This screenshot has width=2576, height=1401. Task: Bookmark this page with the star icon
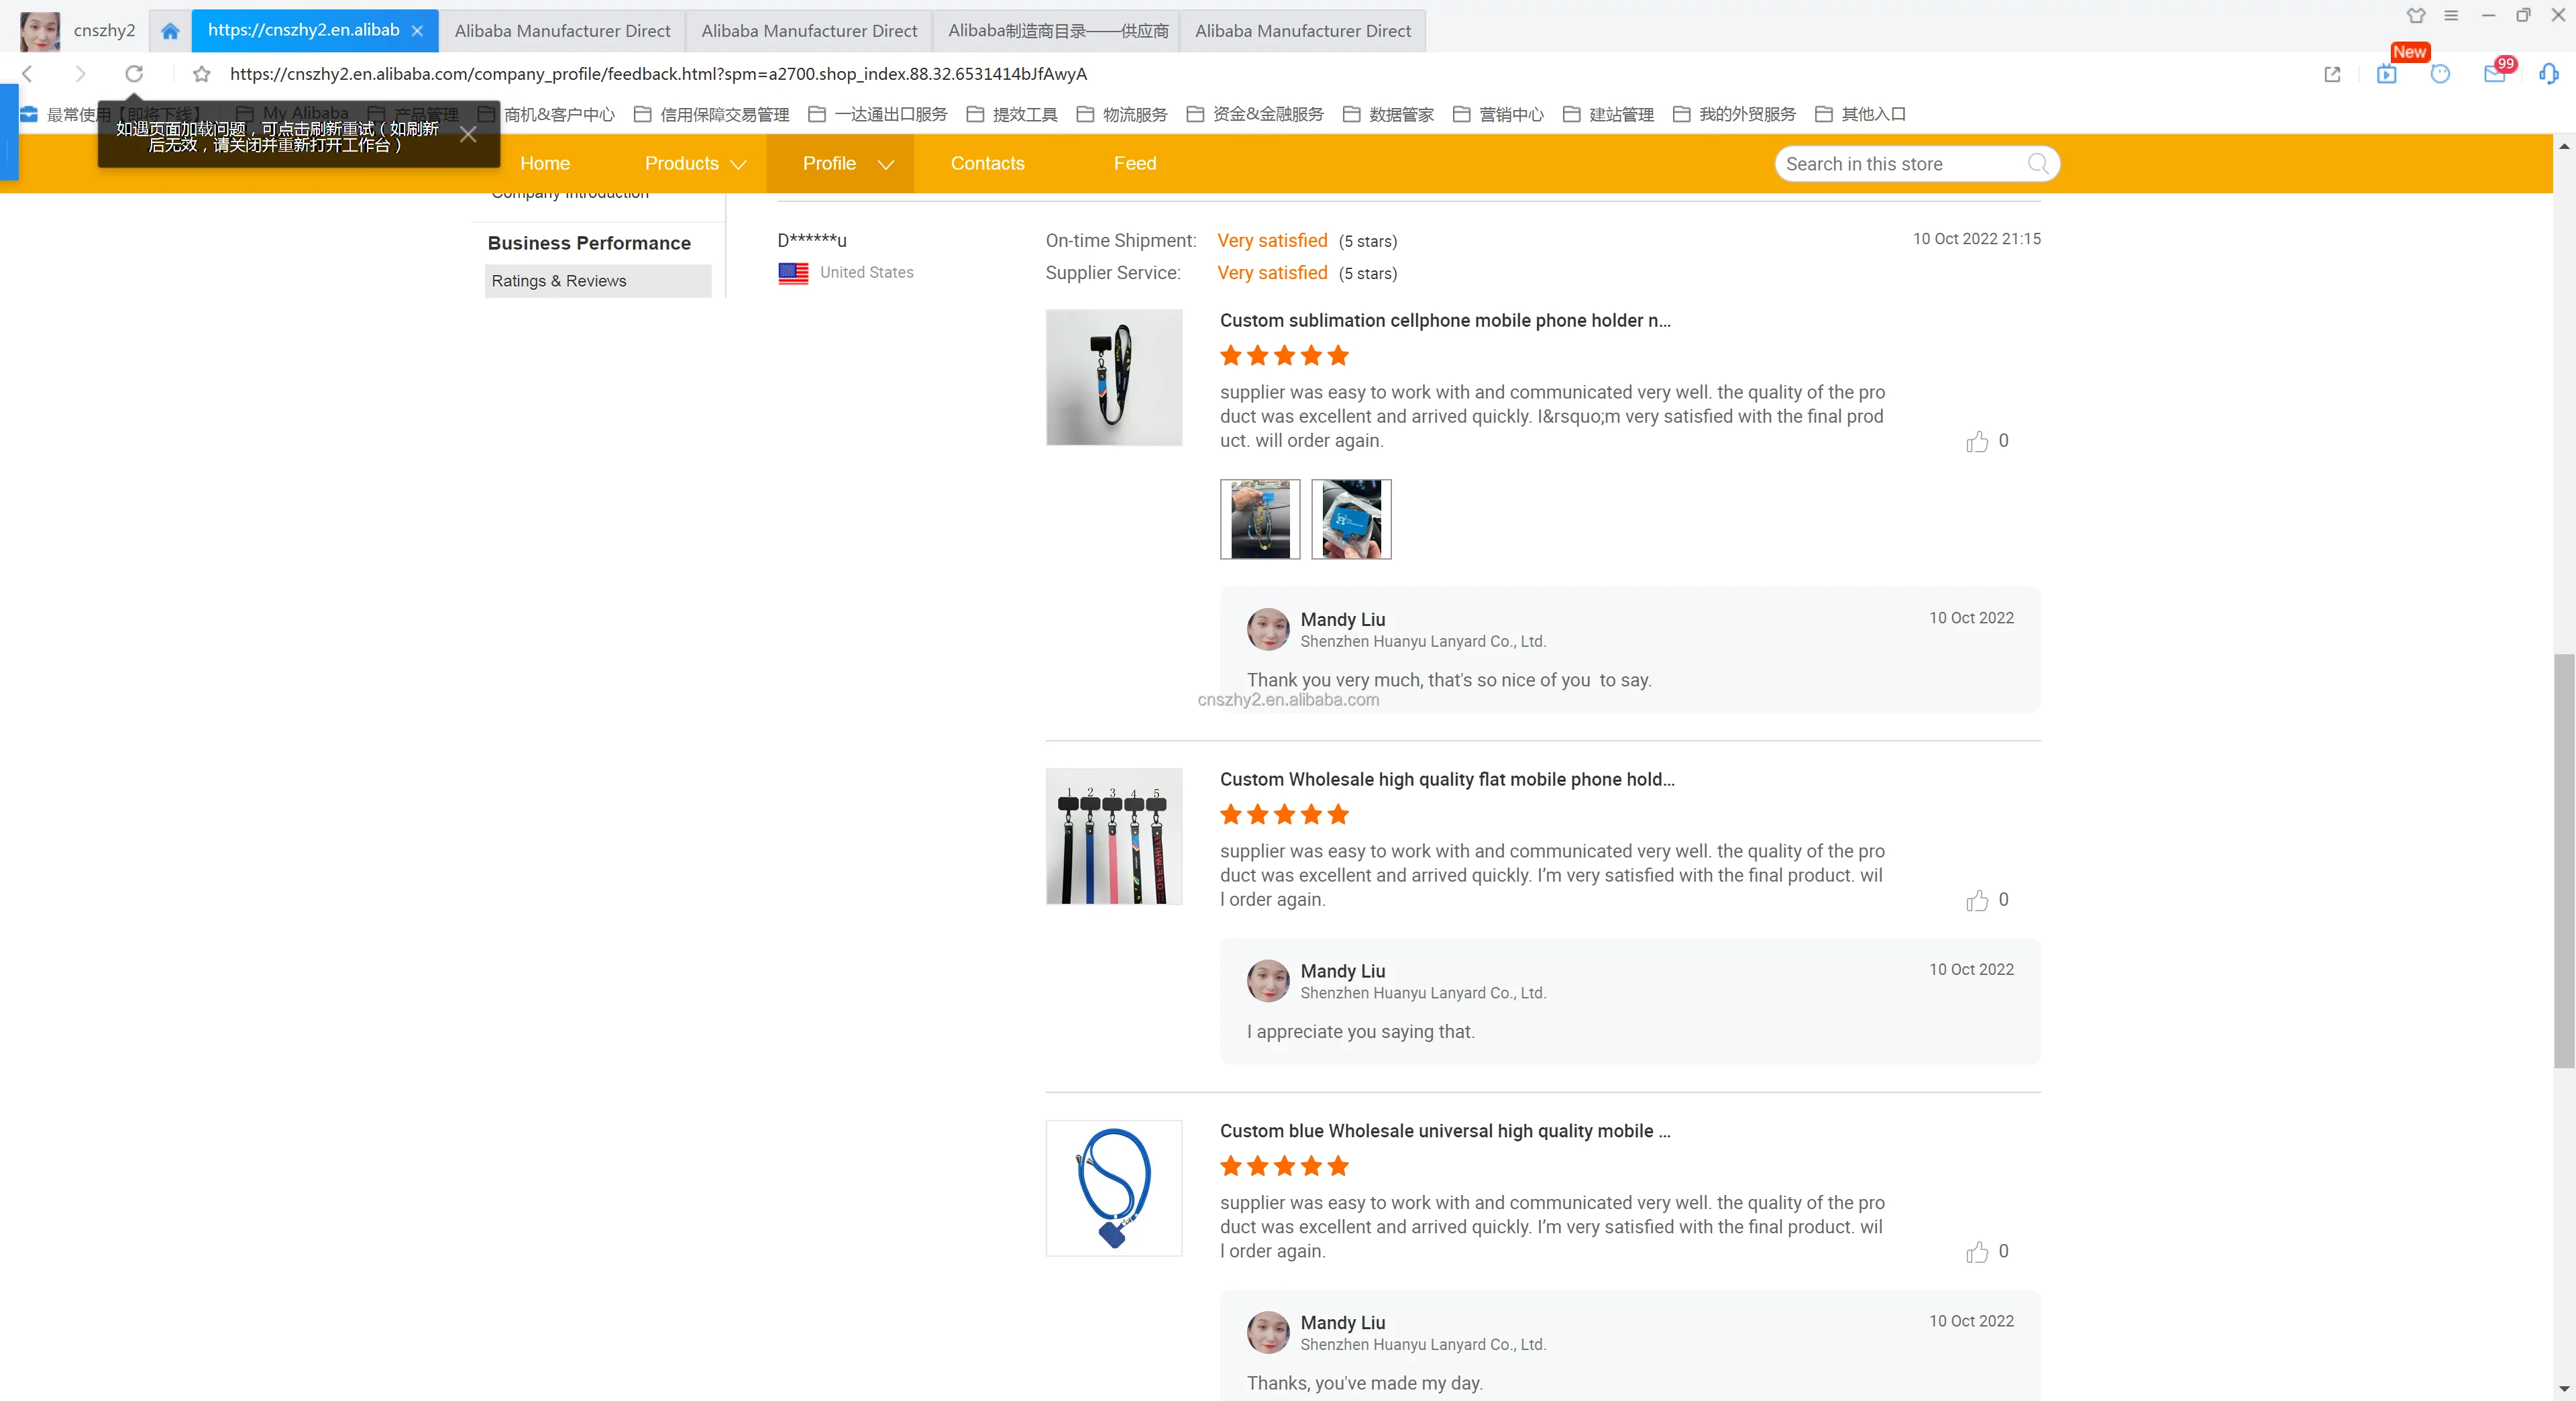(202, 74)
